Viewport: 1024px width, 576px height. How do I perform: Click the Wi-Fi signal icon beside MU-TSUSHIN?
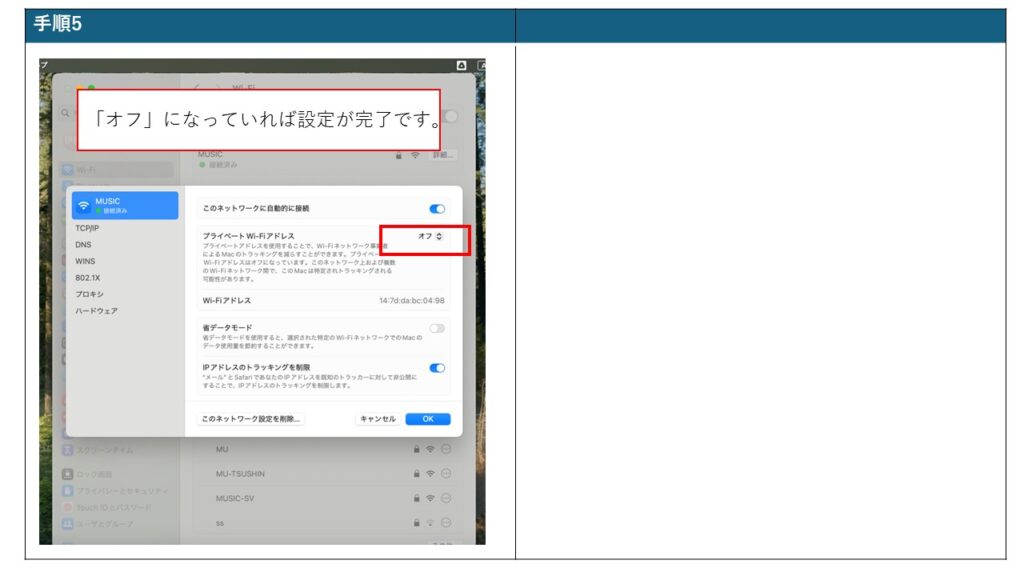pyautogui.click(x=430, y=473)
